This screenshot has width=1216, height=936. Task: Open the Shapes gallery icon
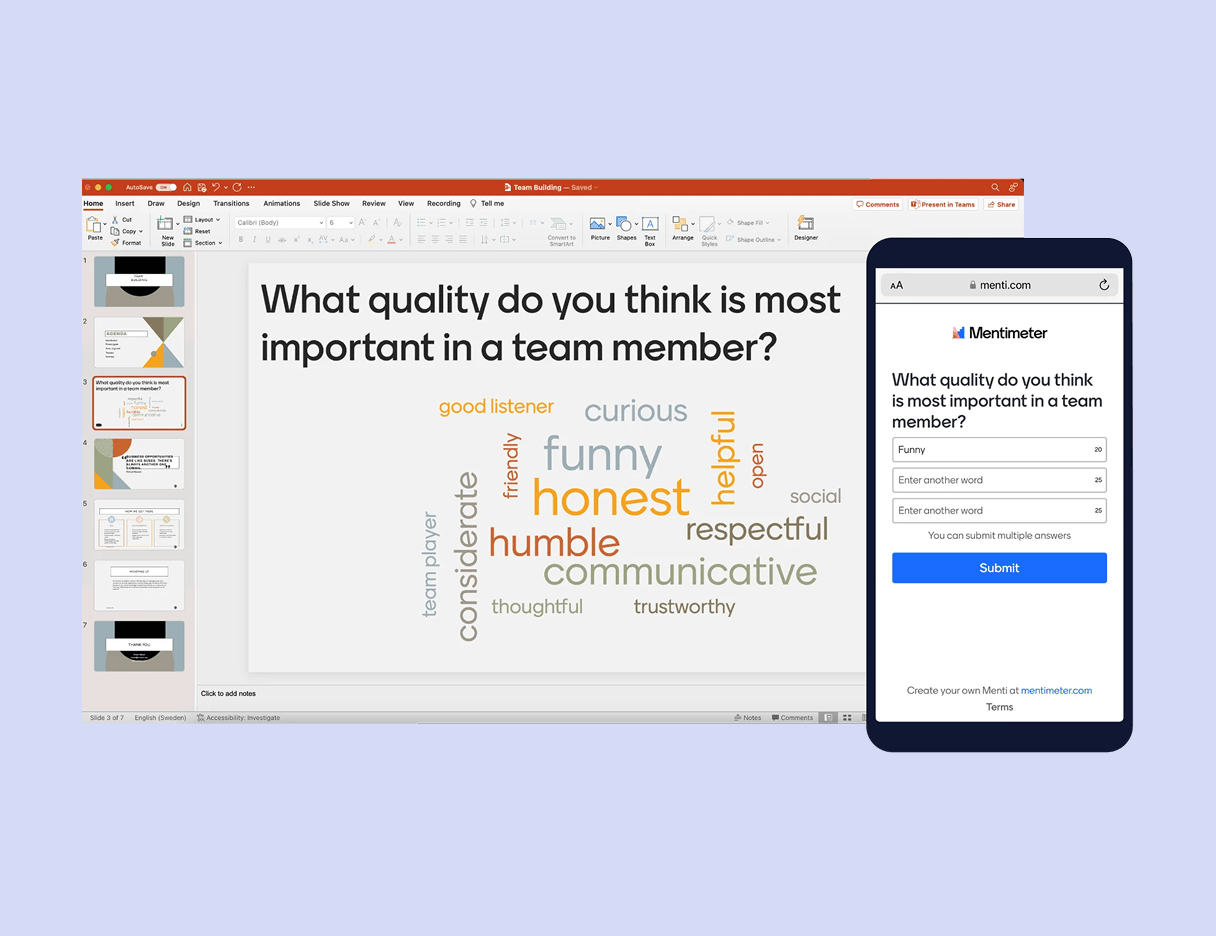[626, 226]
